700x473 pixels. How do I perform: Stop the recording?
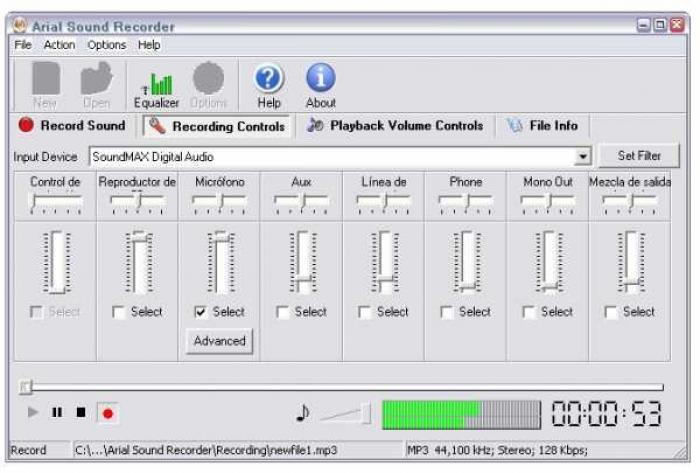[81, 412]
